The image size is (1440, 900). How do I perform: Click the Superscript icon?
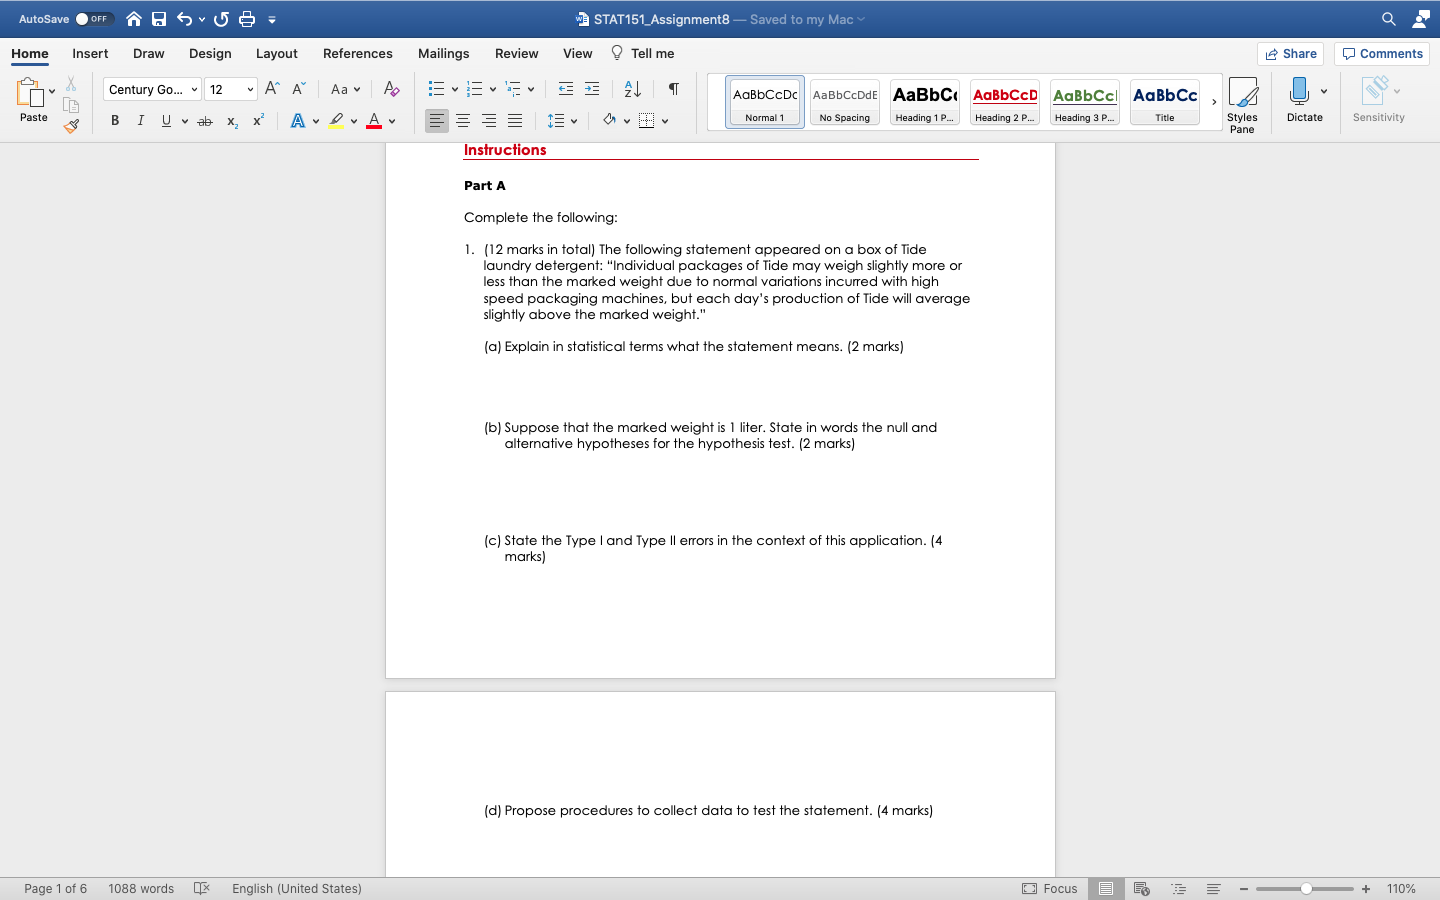(258, 121)
